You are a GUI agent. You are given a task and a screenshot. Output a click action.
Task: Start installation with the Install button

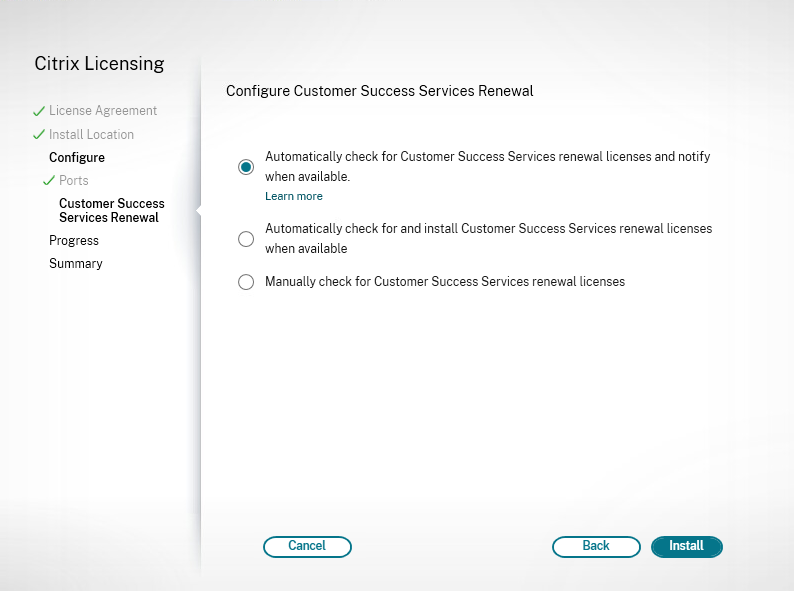[x=686, y=546]
